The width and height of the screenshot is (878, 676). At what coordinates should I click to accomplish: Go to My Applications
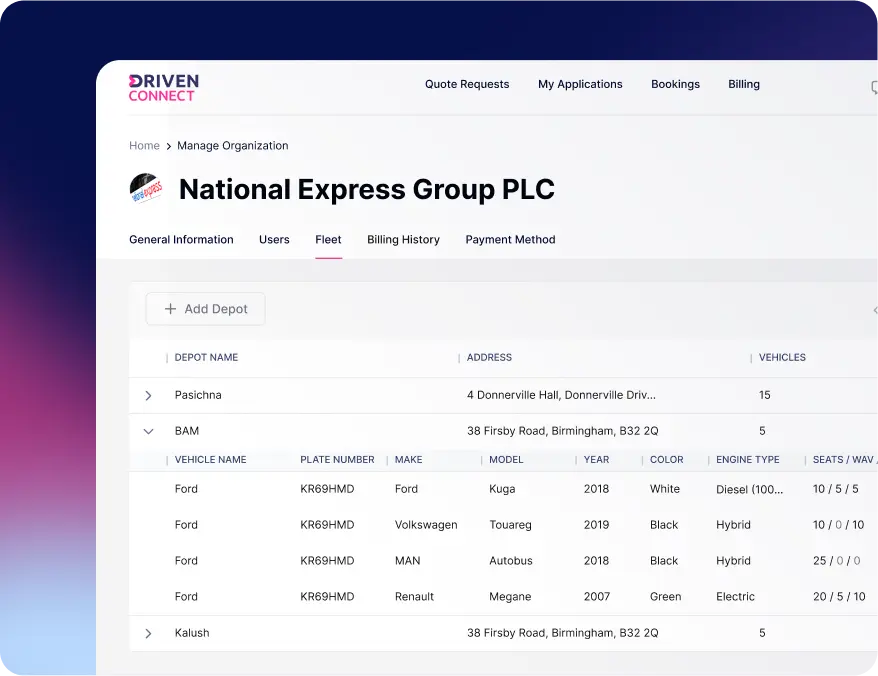[x=580, y=84]
